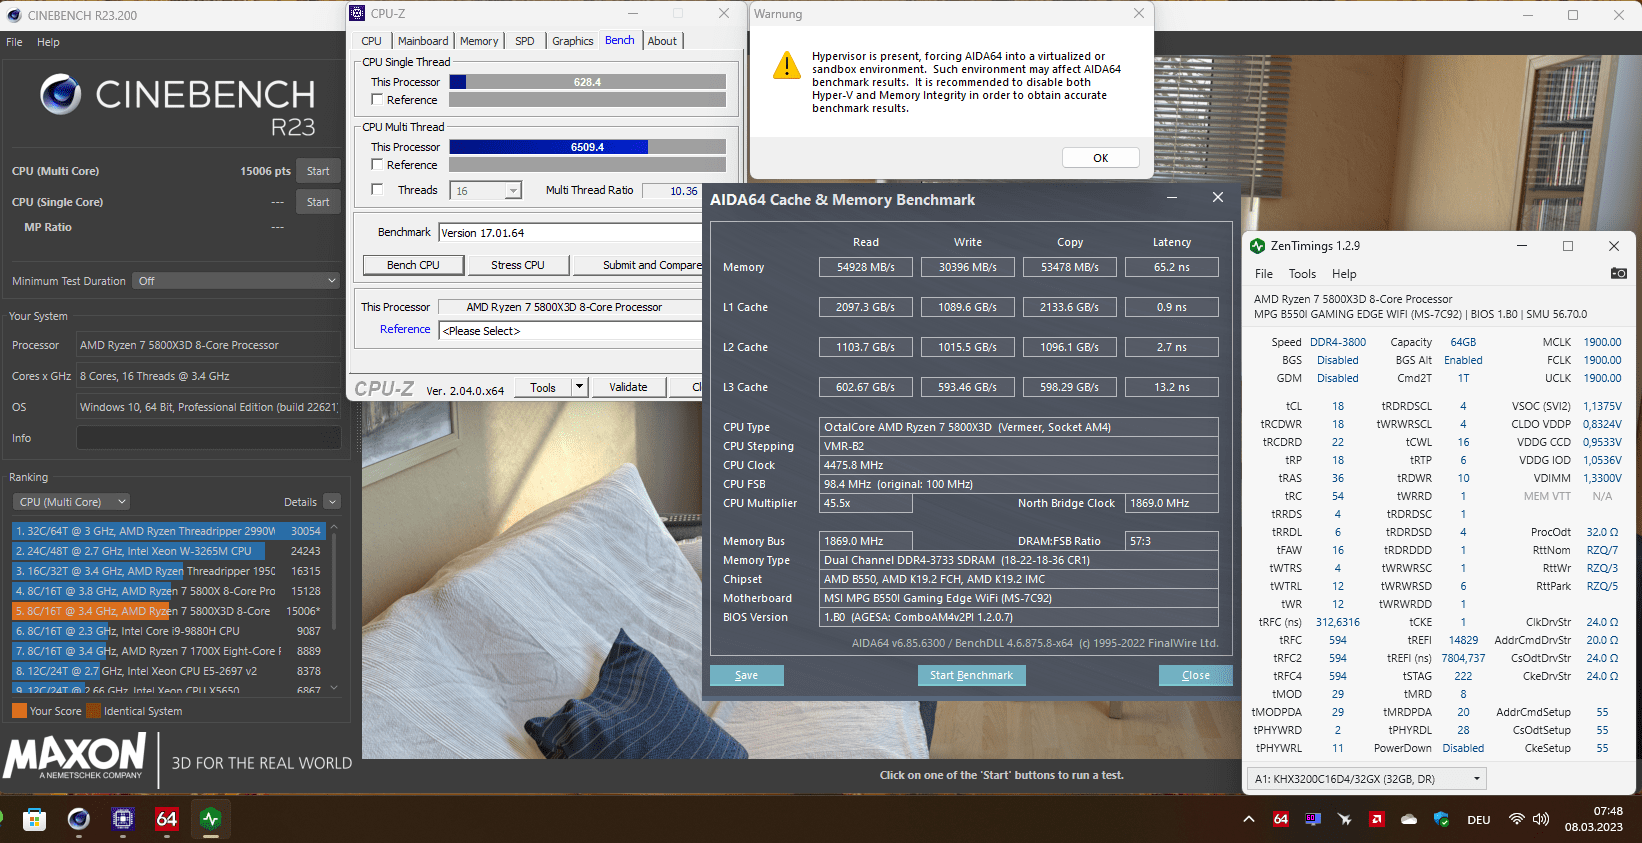Click Submit and Compare in CPU-Z
Viewport: 1642px width, 843px height.
click(x=638, y=265)
